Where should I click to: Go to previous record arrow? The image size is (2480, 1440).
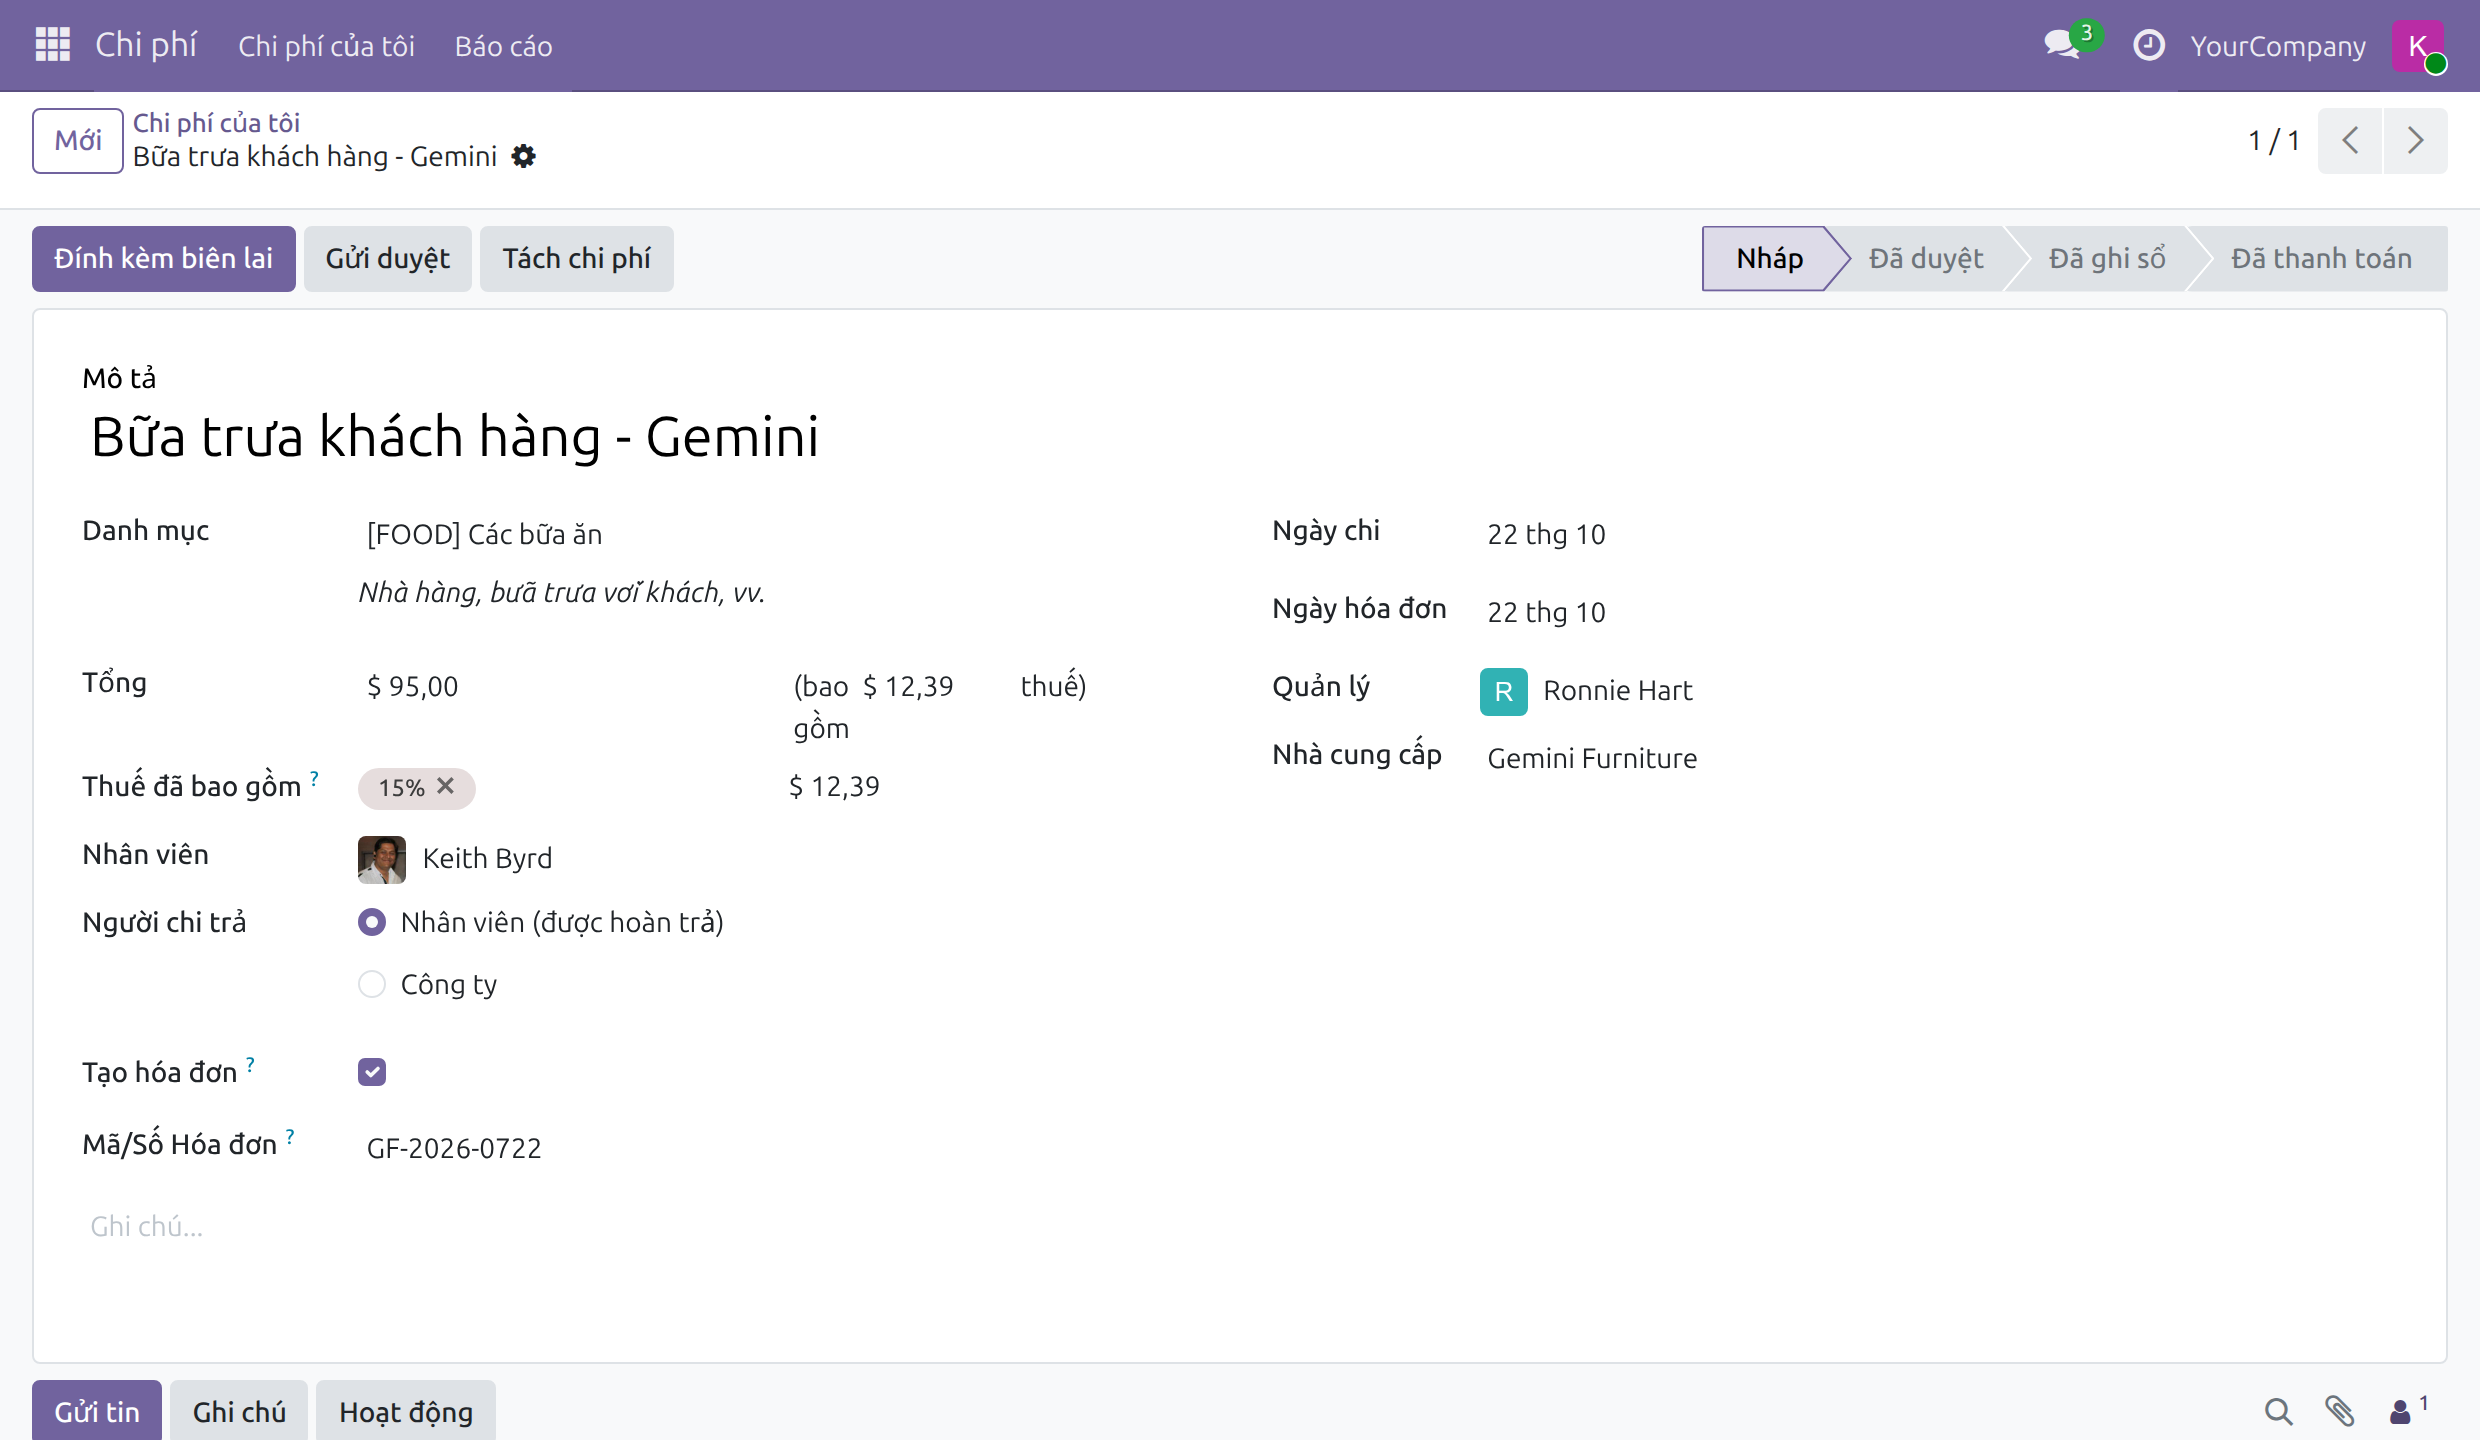coord(2350,141)
